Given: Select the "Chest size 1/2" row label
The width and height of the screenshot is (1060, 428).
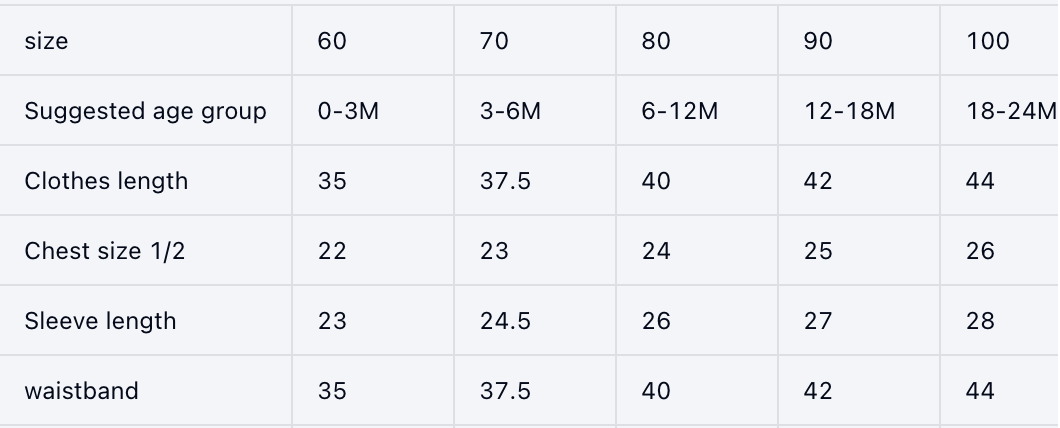Looking at the screenshot, I should click(x=105, y=251).
